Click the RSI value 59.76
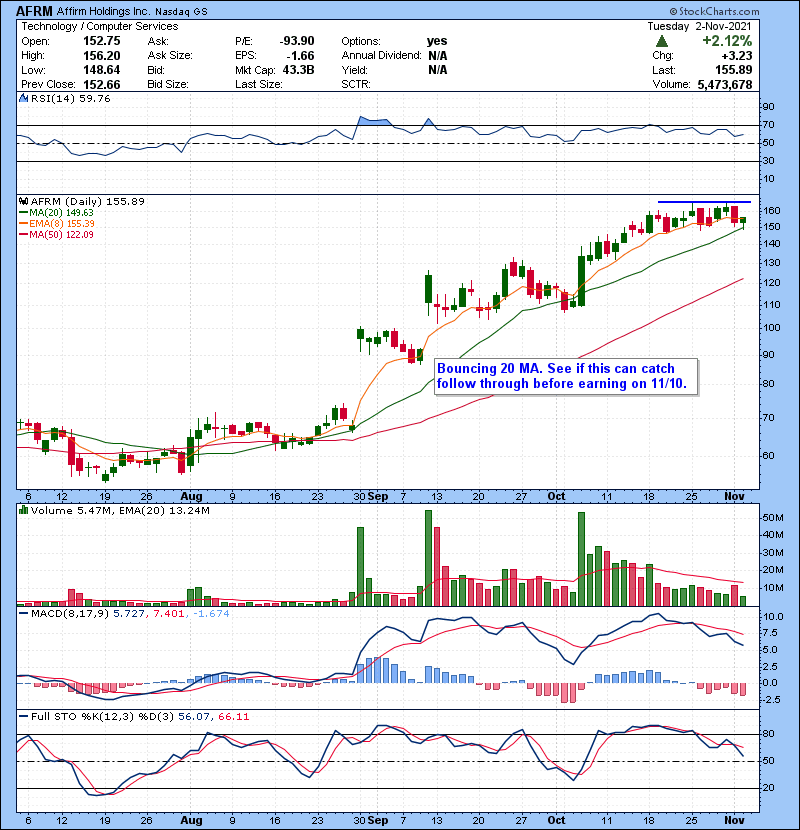The width and height of the screenshot is (800, 830). pyautogui.click(x=93, y=98)
